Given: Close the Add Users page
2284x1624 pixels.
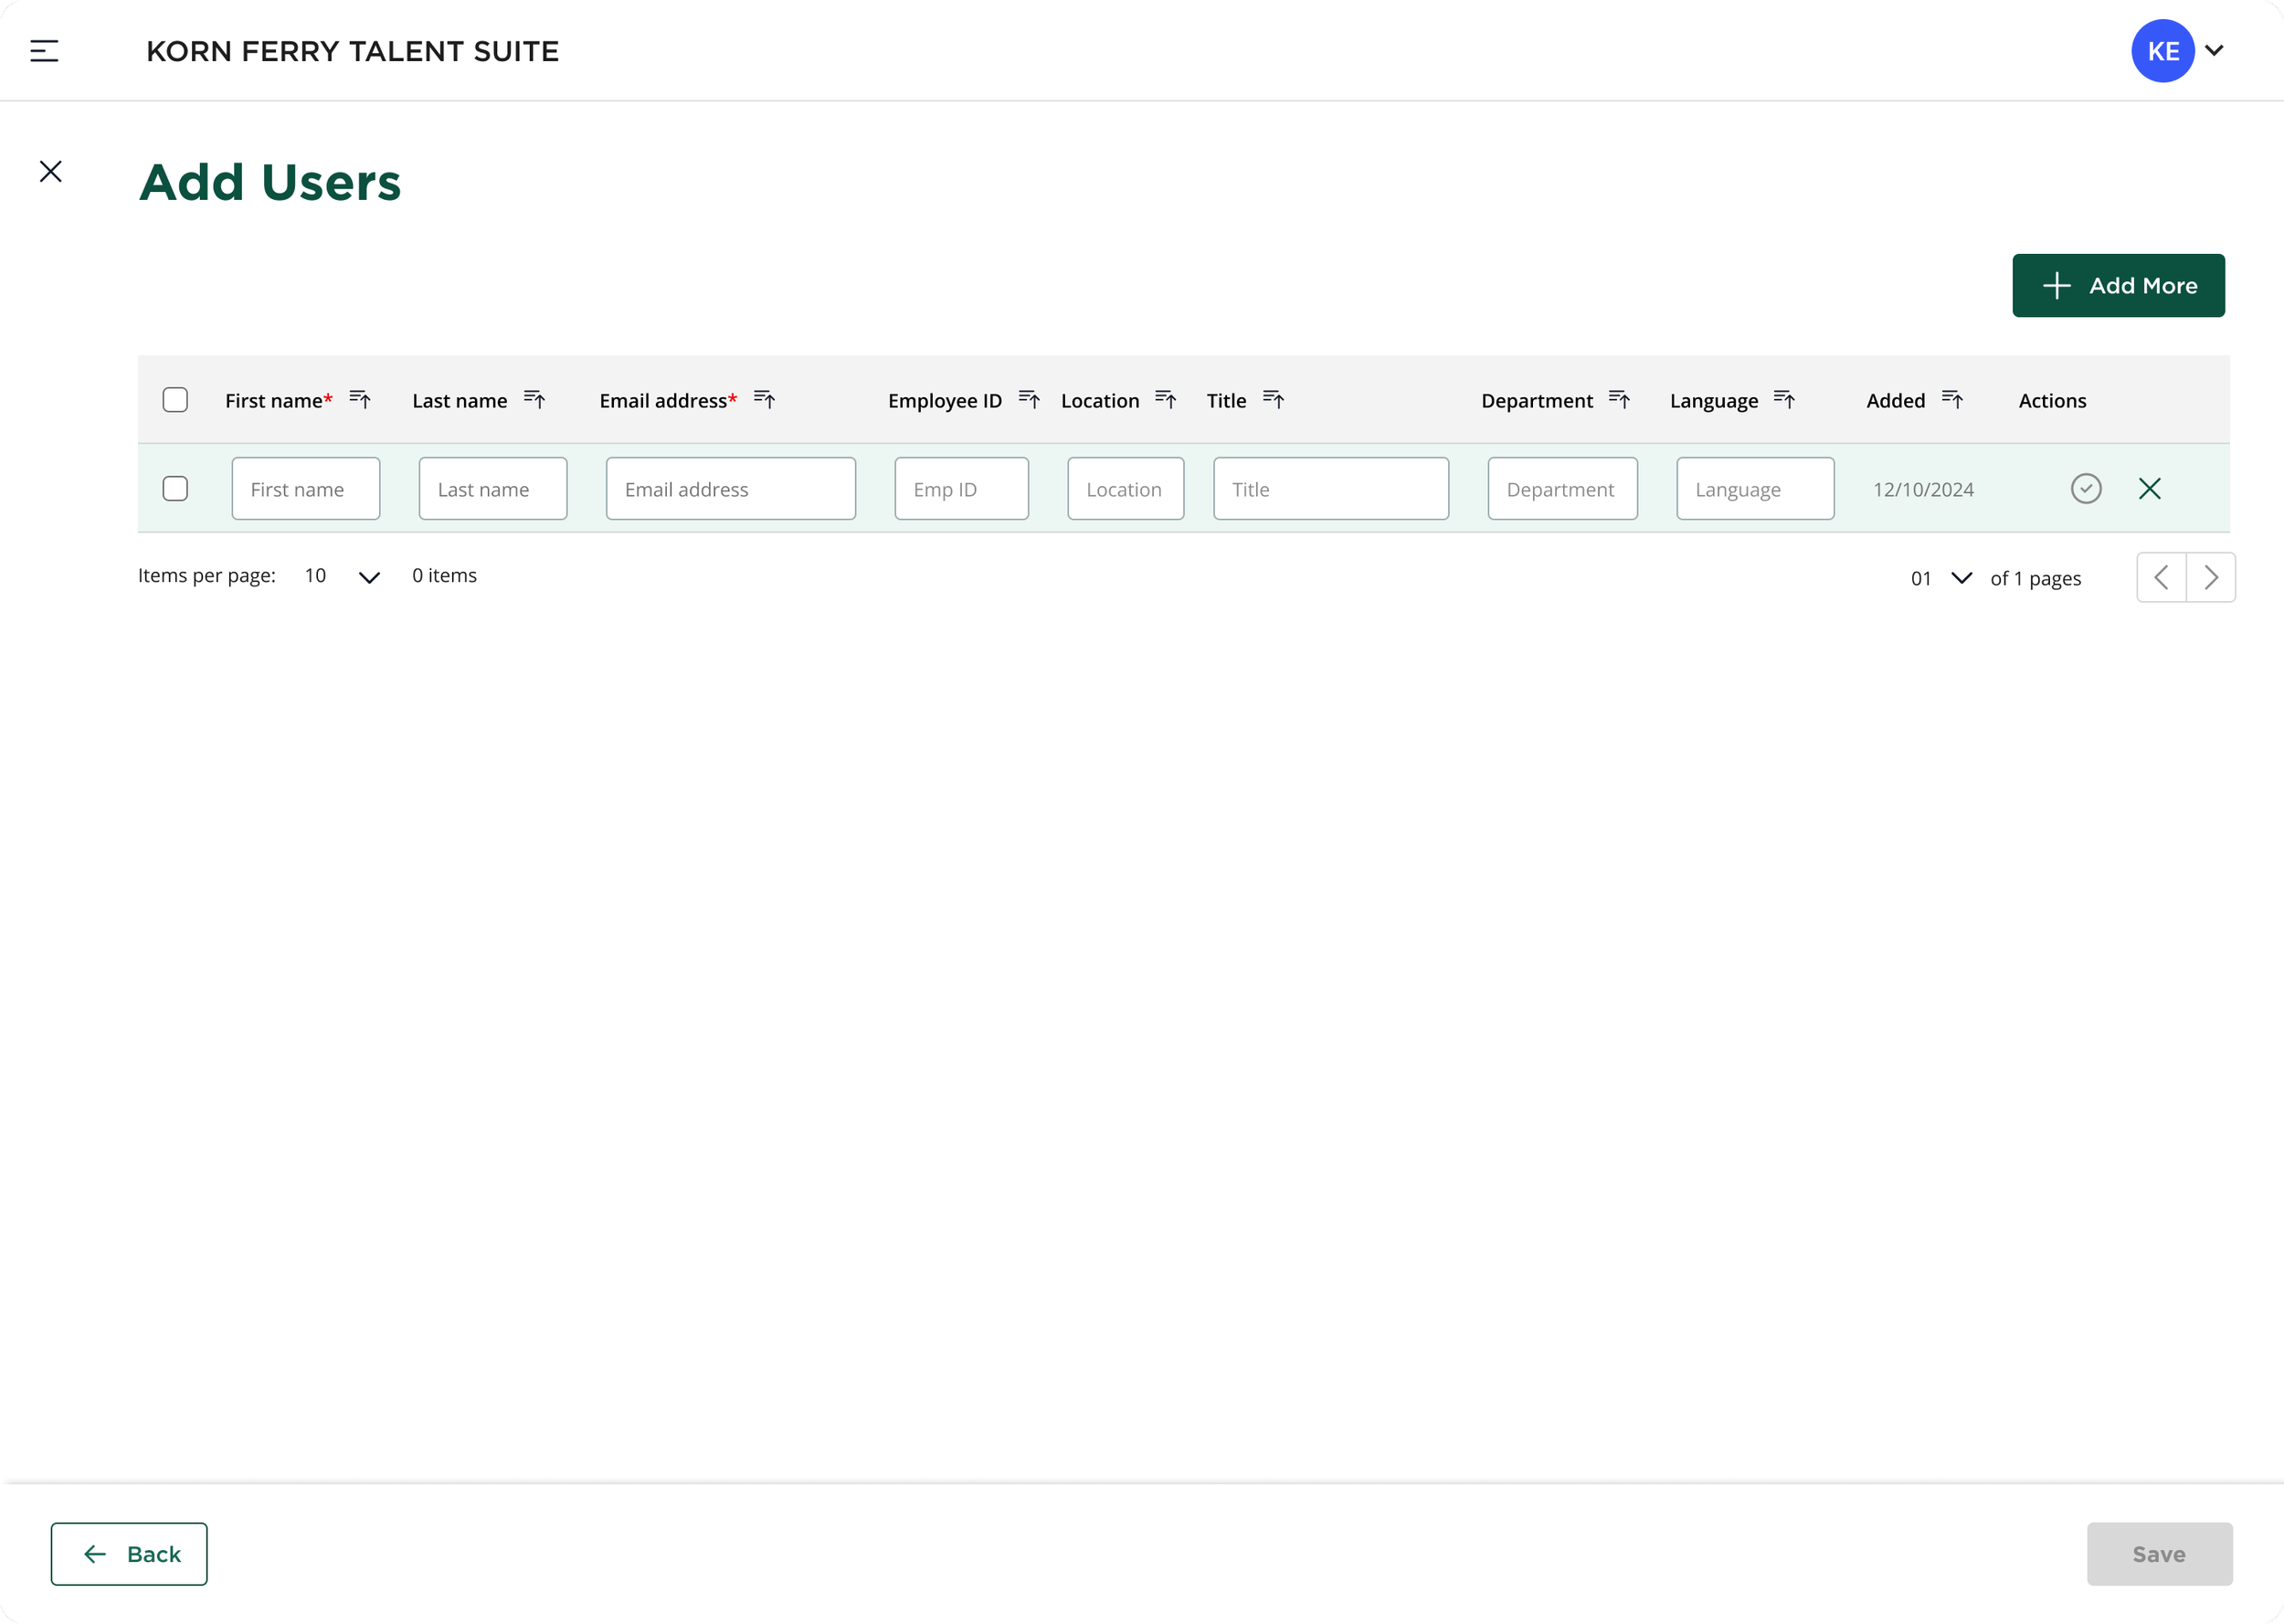Looking at the screenshot, I should 51,172.
